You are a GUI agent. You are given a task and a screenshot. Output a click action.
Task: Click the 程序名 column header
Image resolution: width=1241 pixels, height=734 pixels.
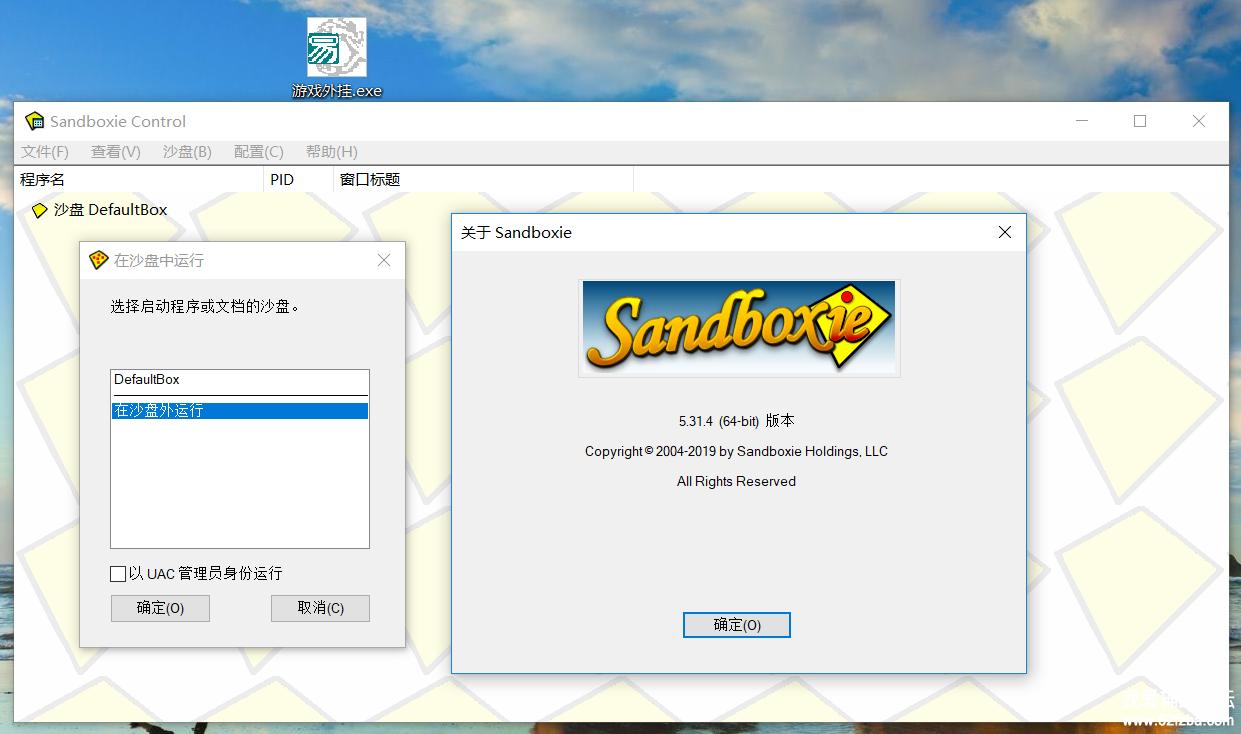pyautogui.click(x=140, y=180)
